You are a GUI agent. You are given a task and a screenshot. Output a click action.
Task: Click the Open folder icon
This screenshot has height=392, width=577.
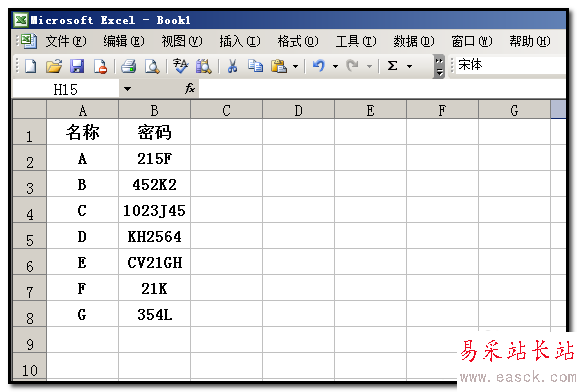coord(54,66)
